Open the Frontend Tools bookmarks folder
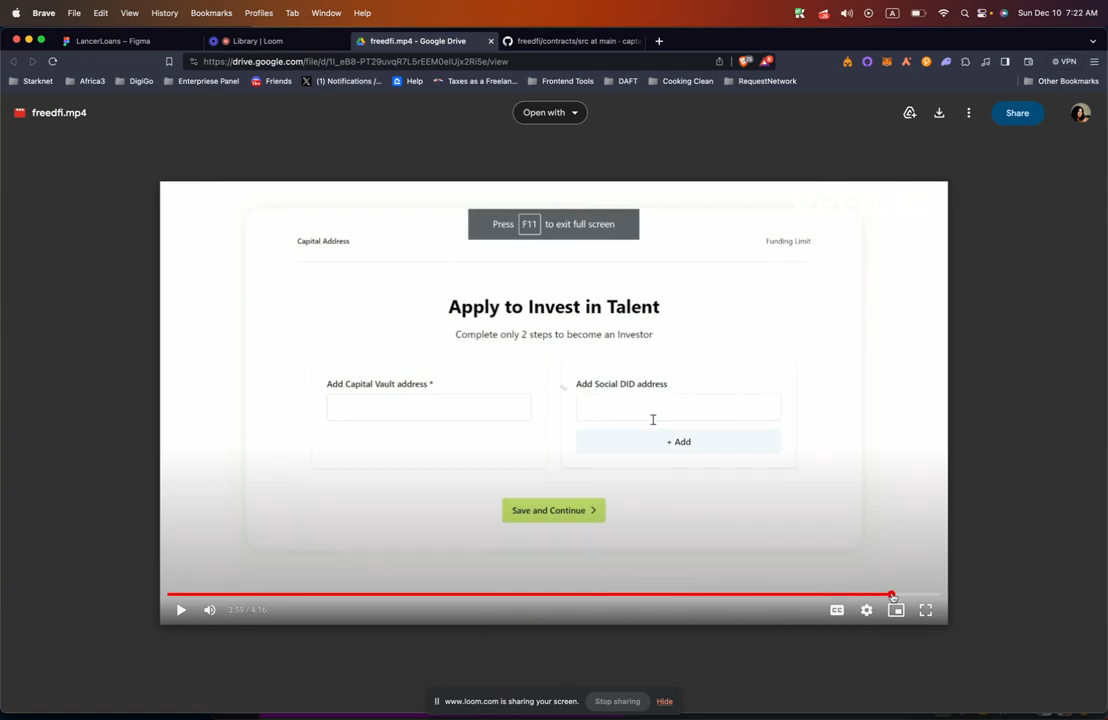The image size is (1108, 720). click(x=560, y=81)
